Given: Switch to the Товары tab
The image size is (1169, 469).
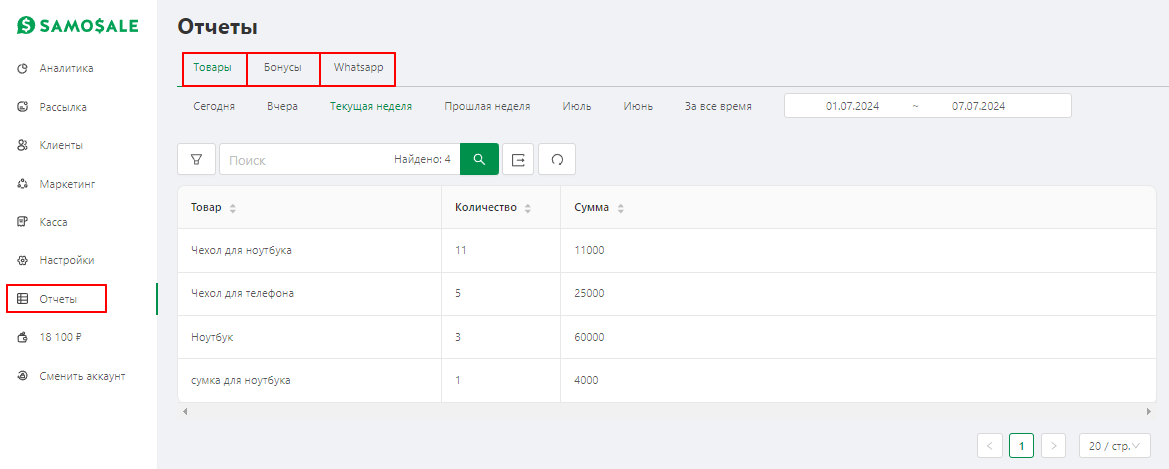Looking at the screenshot, I should (212, 68).
